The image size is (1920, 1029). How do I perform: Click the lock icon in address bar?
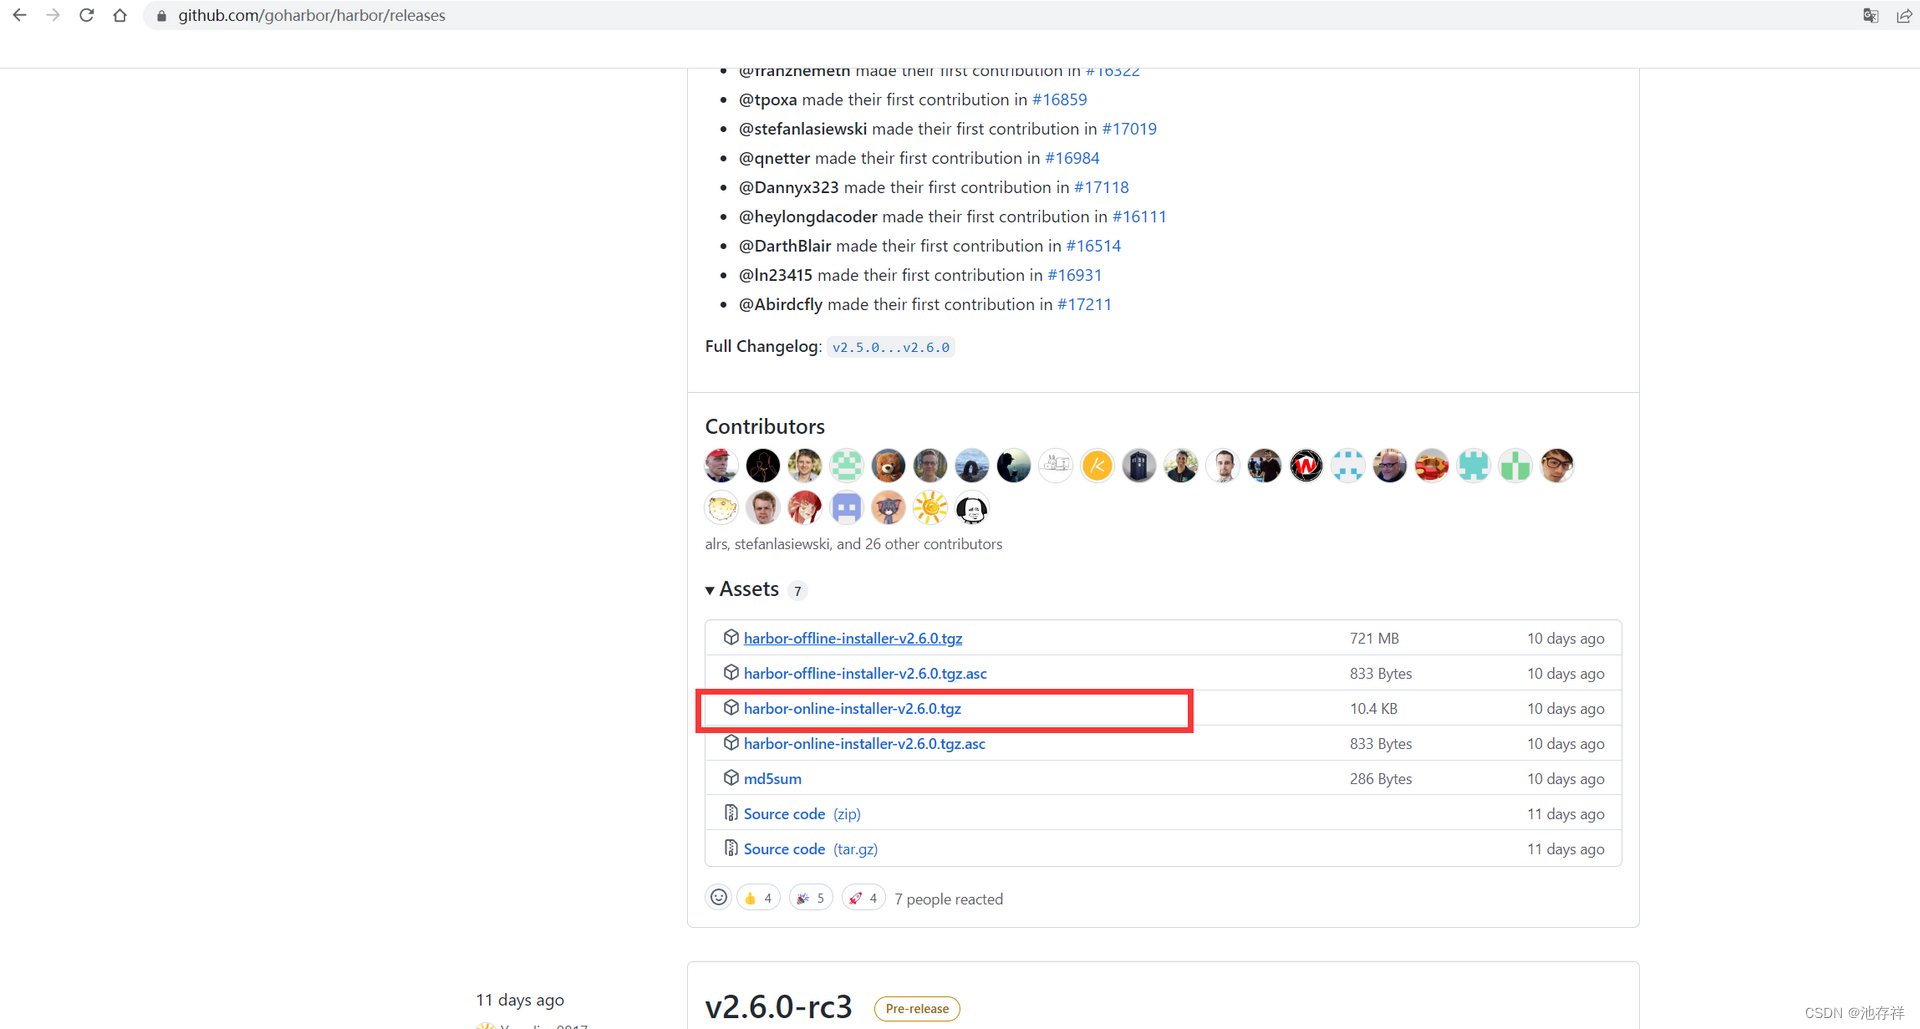(x=162, y=16)
